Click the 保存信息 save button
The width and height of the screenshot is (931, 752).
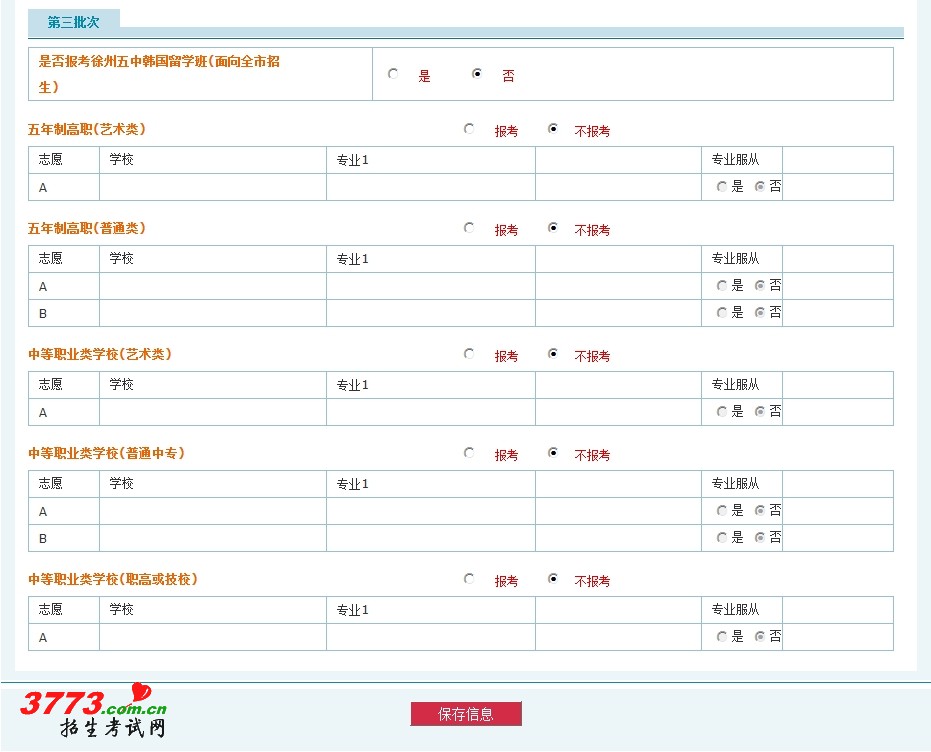[466, 714]
